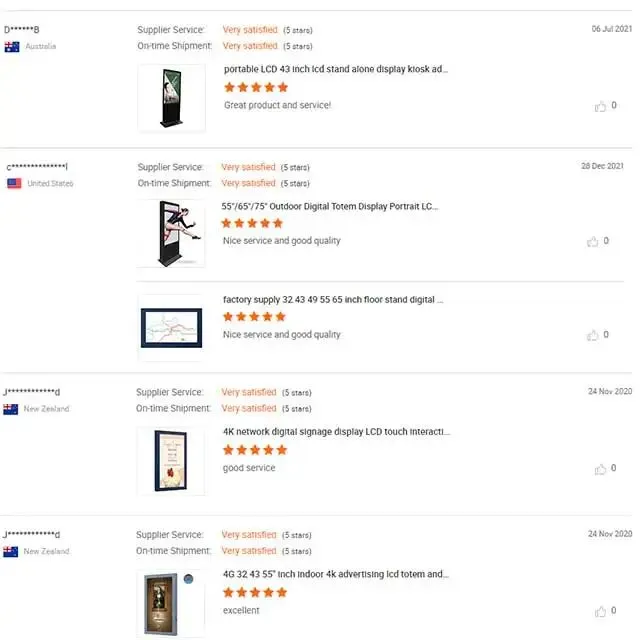Like the "good service" review
Viewport: 640px width, 640px height.
tap(600, 468)
